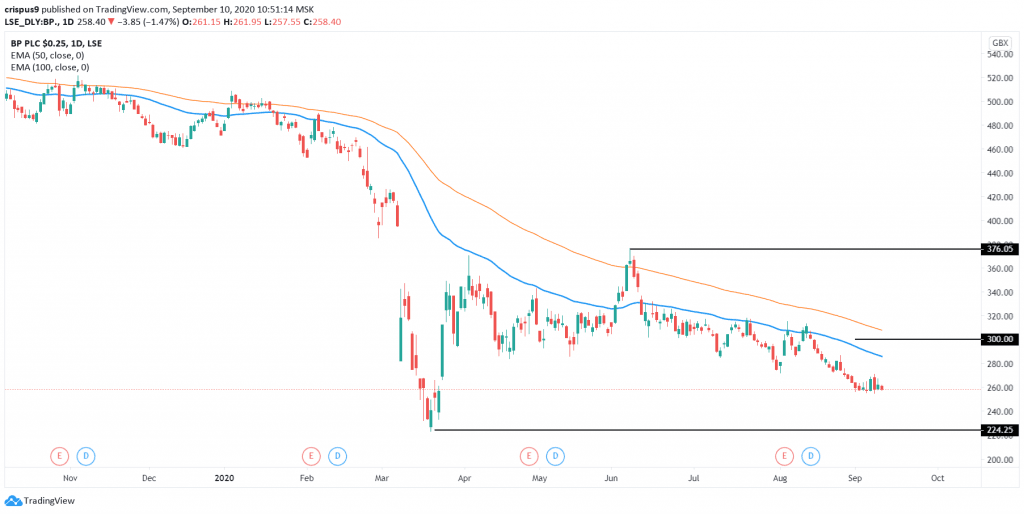The width and height of the screenshot is (1024, 514).
Task: Click the 200.00 price axis label
Action: coord(998,460)
